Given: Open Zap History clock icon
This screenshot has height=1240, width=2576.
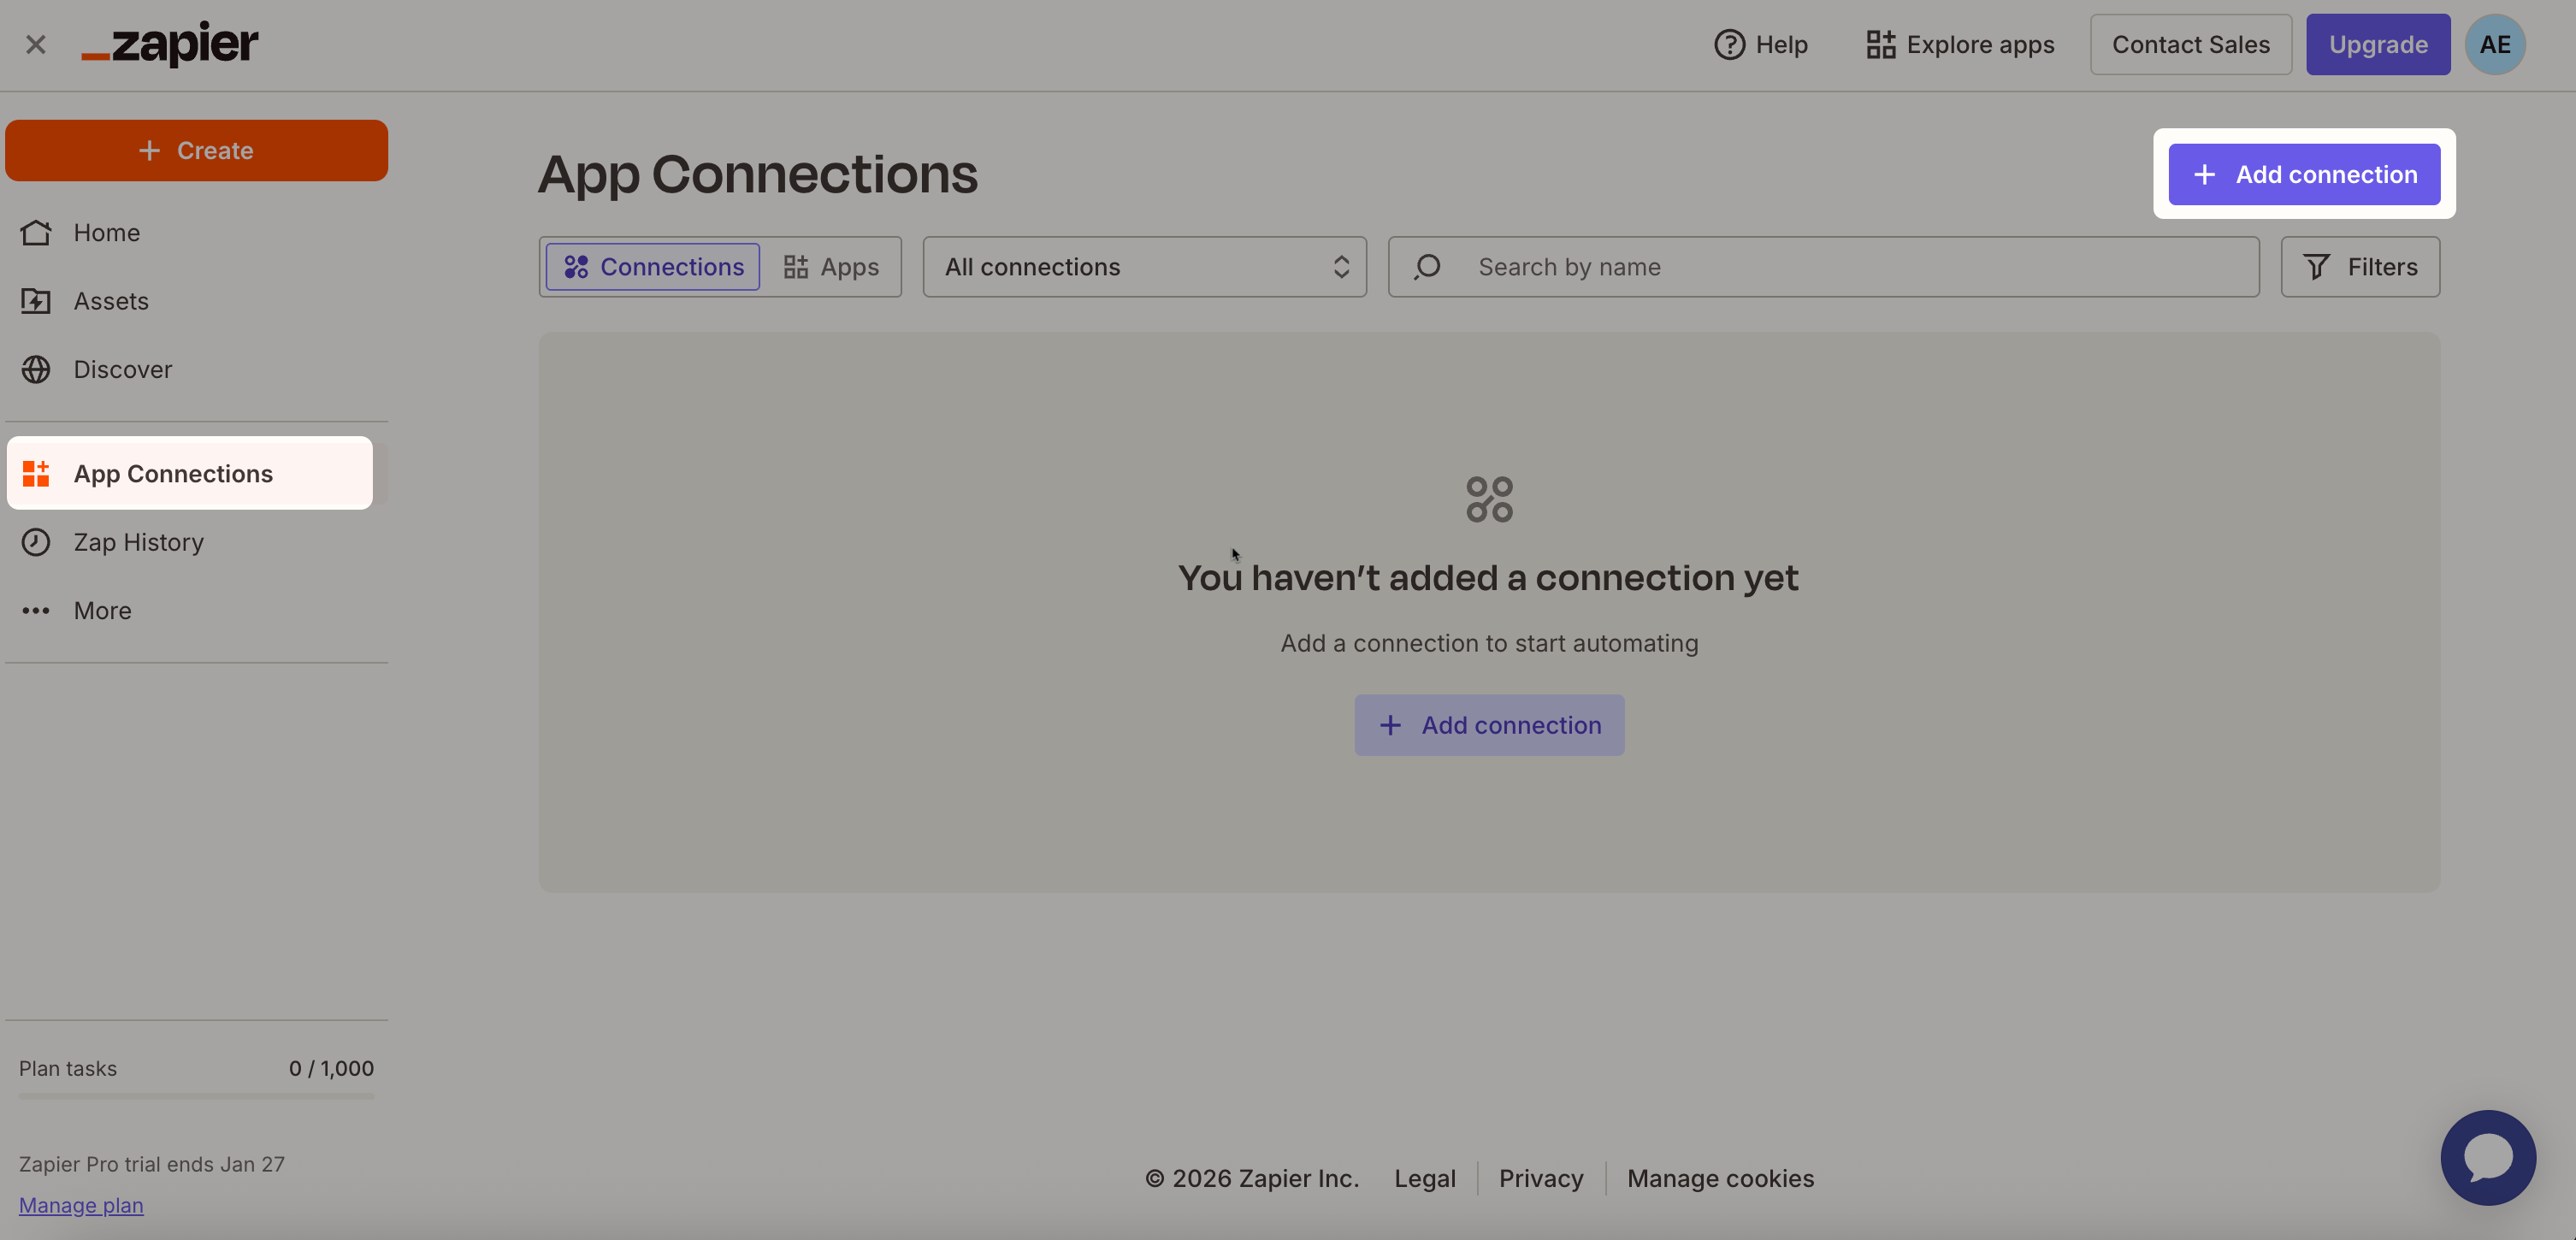Looking at the screenshot, I should coord(36,542).
